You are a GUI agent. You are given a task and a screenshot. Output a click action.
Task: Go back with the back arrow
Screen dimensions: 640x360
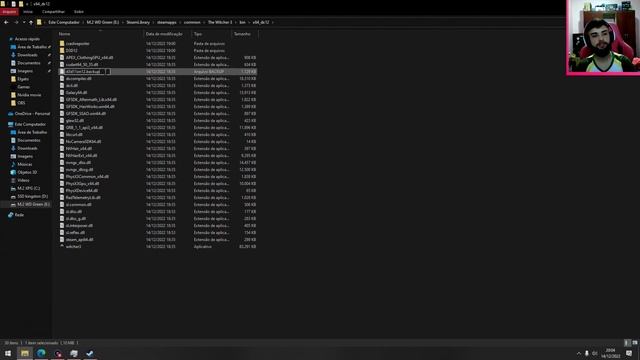[6, 22]
